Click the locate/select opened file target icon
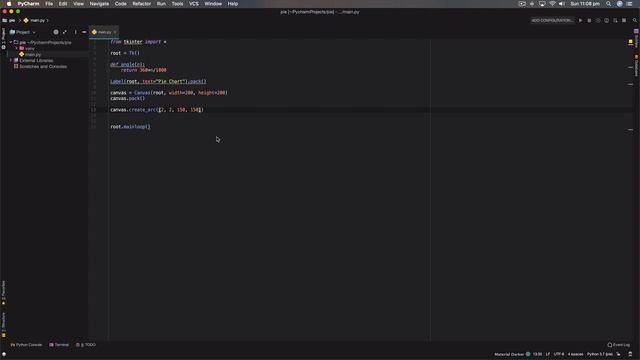 [x=56, y=32]
